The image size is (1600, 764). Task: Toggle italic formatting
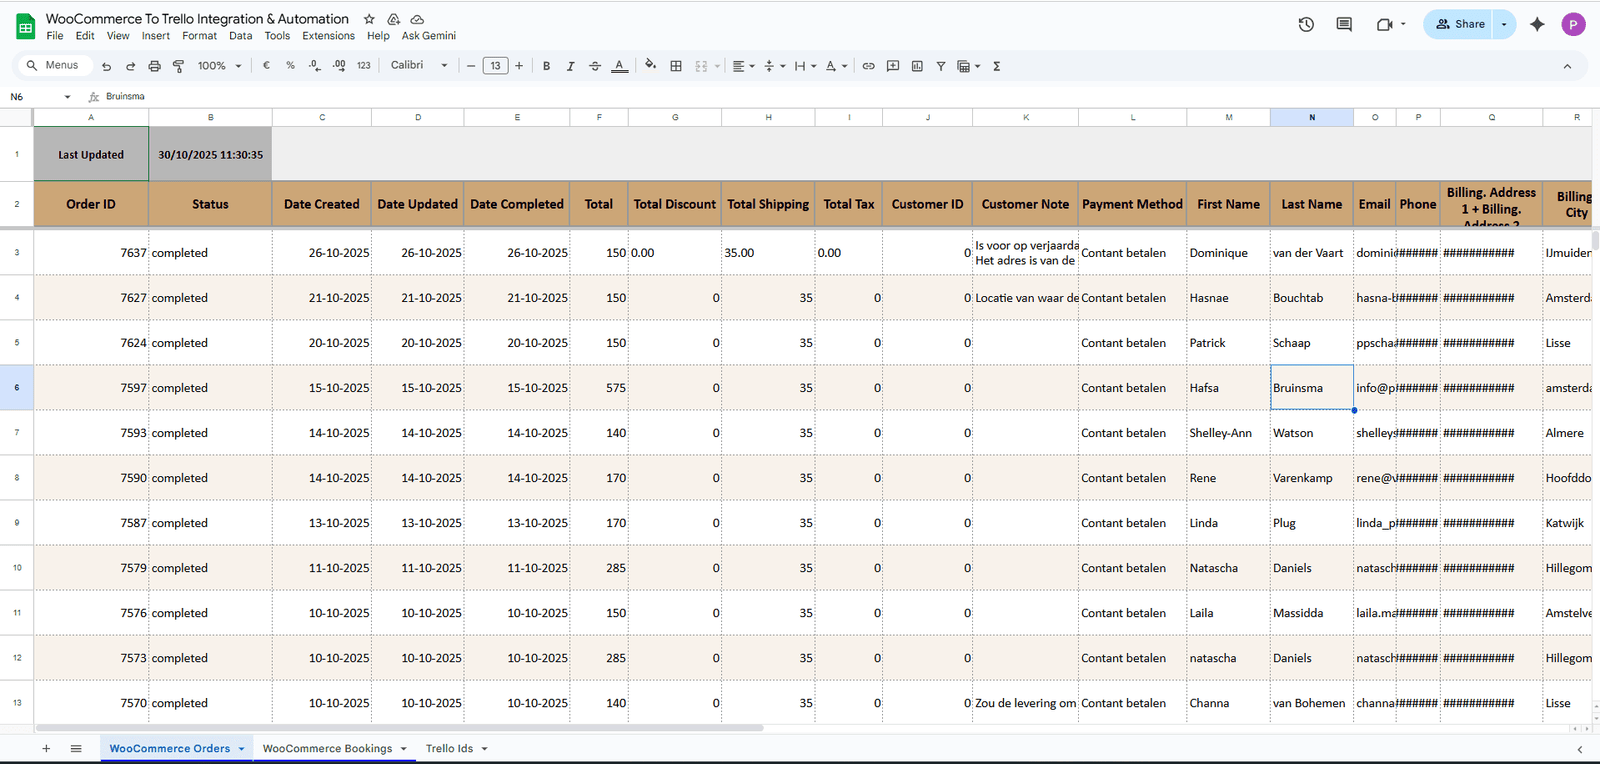click(570, 66)
